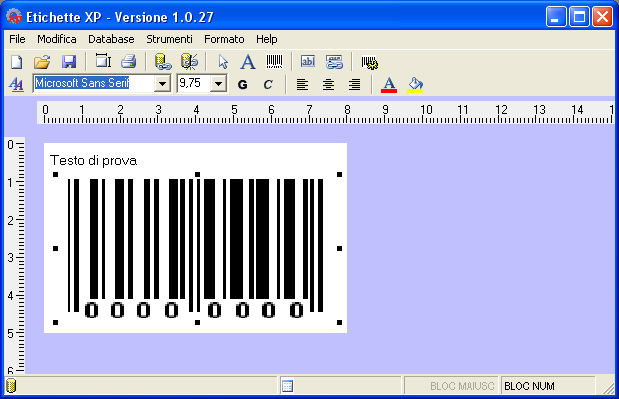Open an existing label file

coord(42,62)
